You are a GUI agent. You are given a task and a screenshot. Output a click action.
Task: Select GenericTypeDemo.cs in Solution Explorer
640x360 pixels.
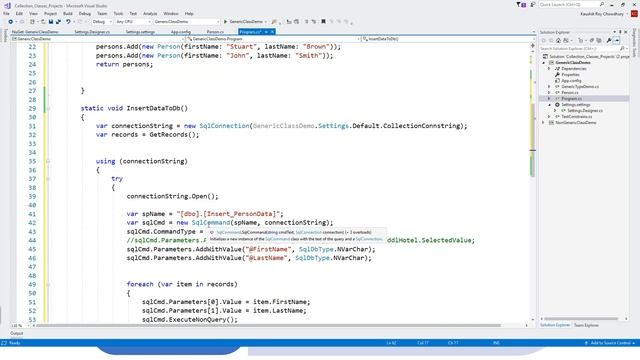coord(580,87)
